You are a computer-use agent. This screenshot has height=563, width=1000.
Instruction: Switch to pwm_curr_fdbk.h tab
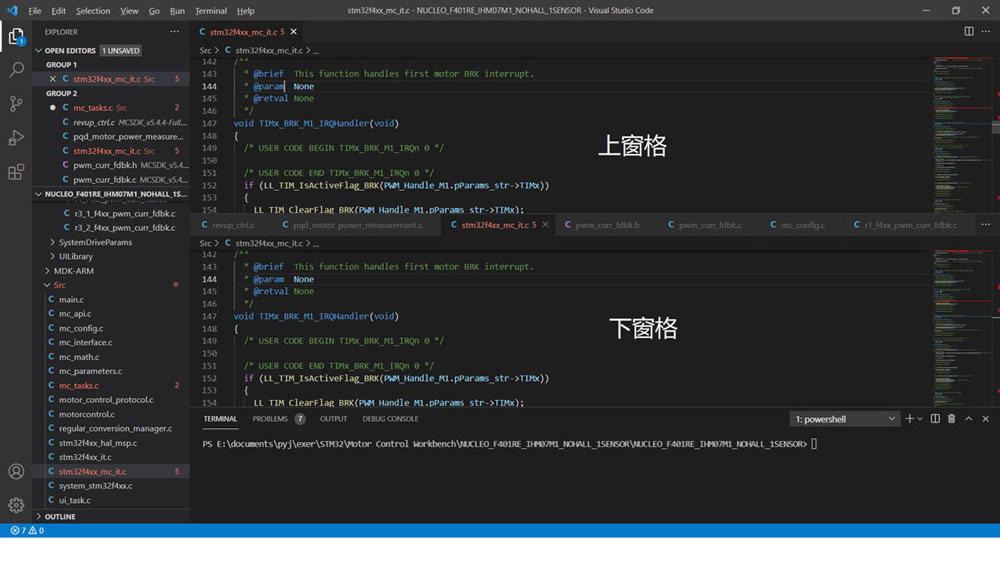607,224
